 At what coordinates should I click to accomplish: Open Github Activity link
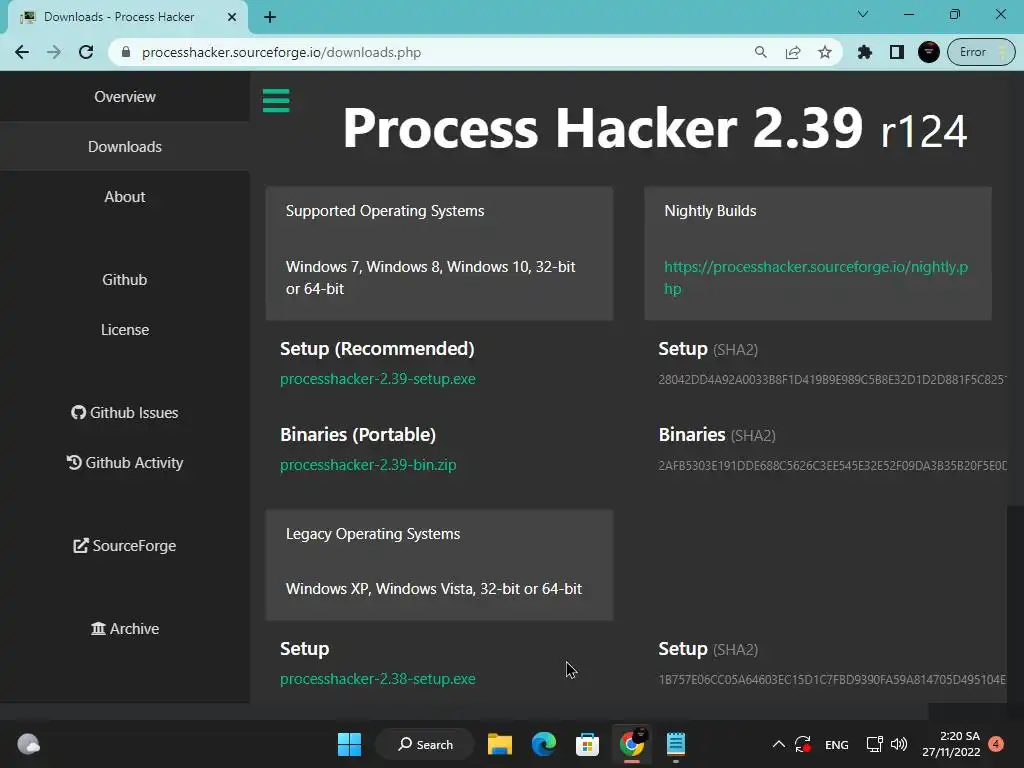click(125, 463)
